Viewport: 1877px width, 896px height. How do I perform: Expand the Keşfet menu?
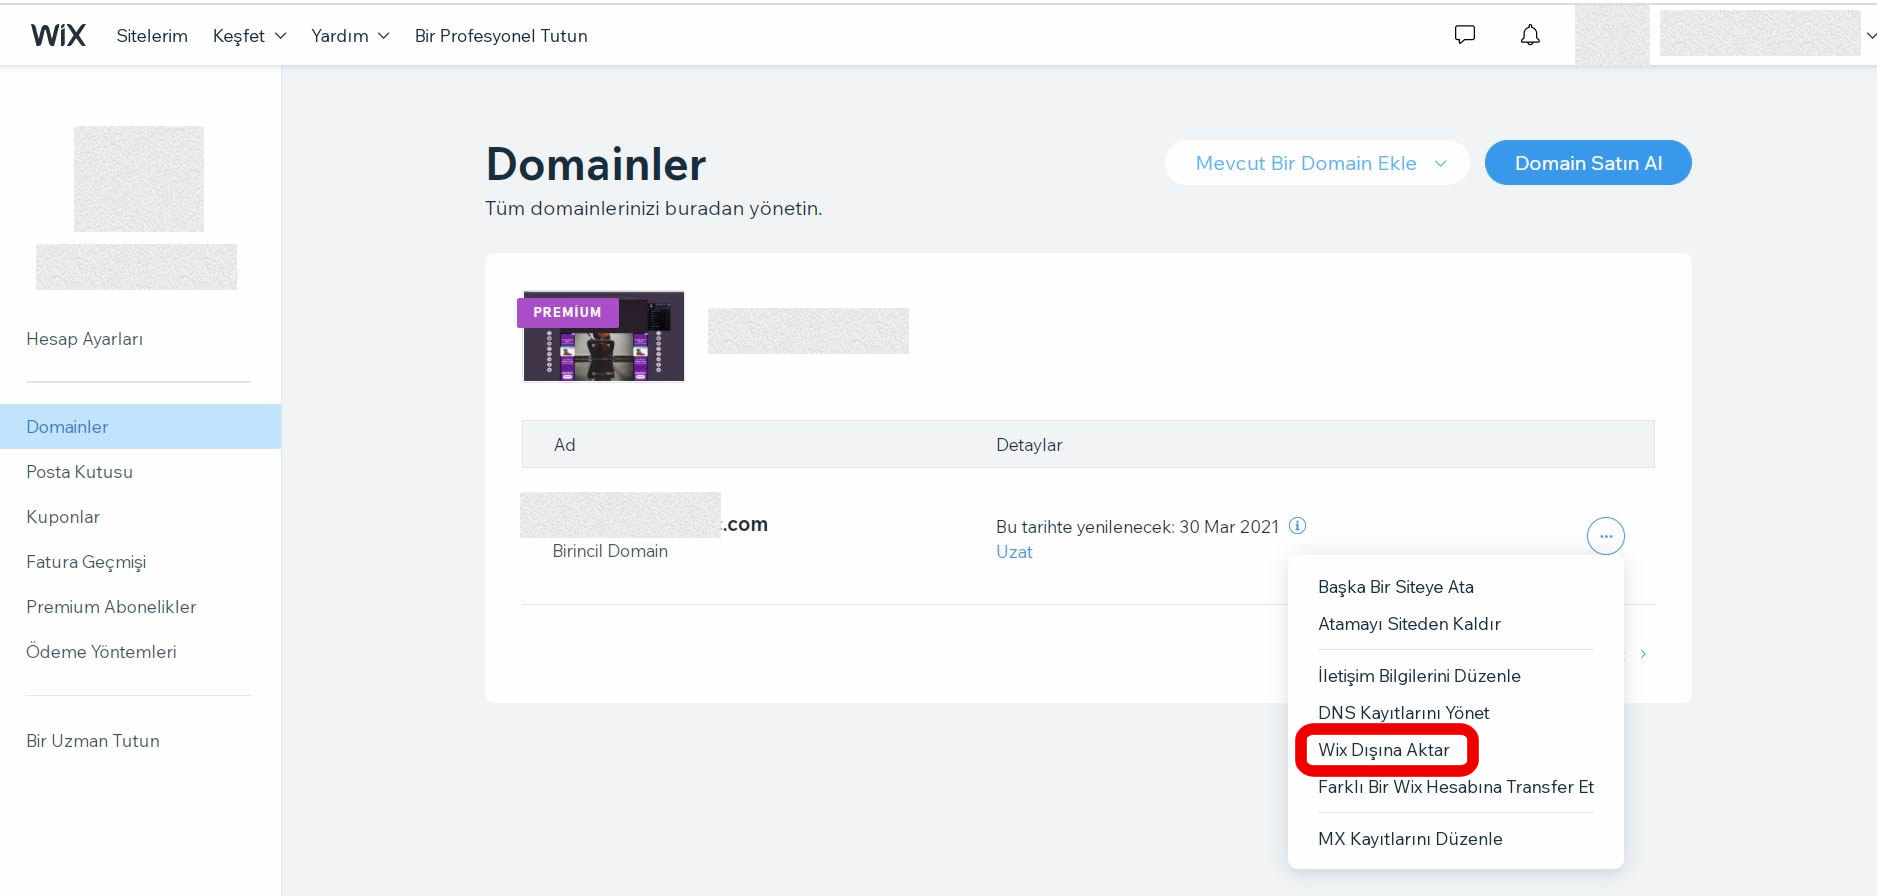point(250,36)
